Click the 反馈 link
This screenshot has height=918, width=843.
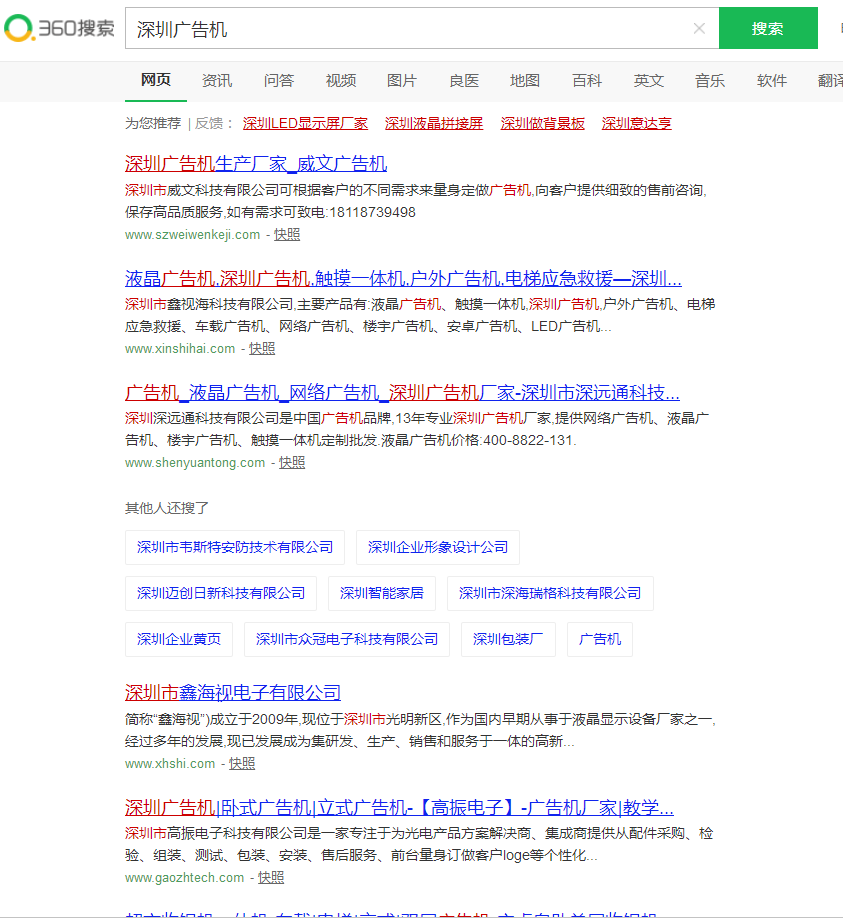point(209,124)
